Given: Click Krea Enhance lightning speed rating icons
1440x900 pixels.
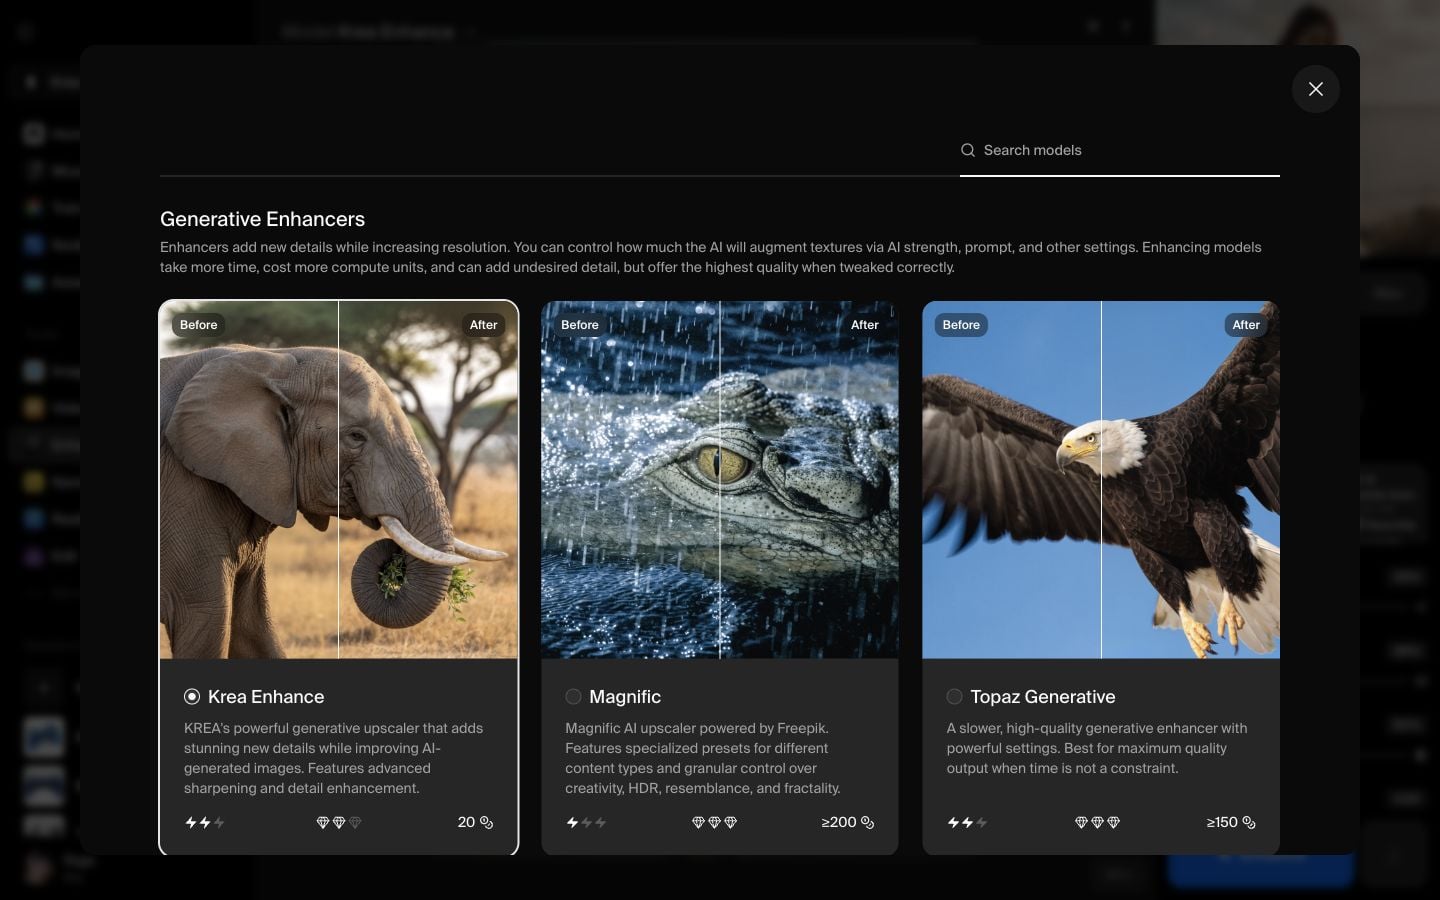Looking at the screenshot, I should tap(205, 823).
